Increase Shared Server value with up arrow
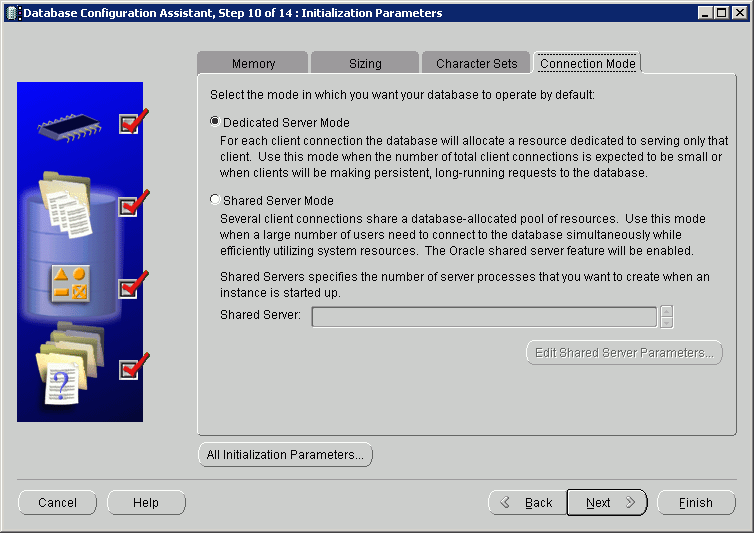This screenshot has width=754, height=533. pyautogui.click(x=666, y=311)
